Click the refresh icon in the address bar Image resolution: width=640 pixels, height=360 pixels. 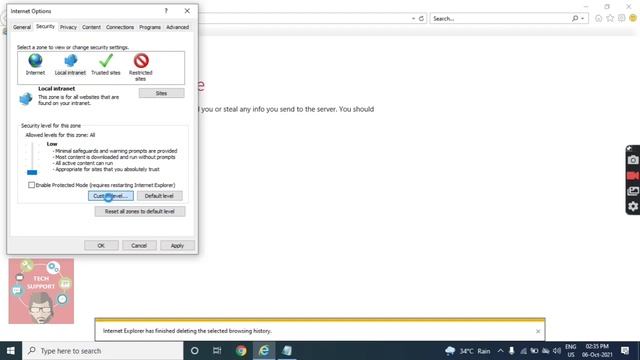click(421, 18)
